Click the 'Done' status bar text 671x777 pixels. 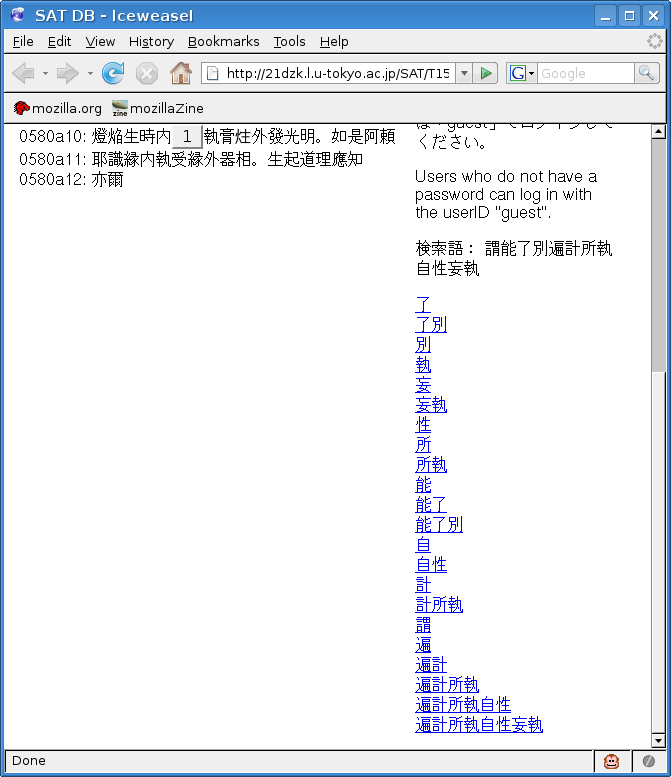pos(29,761)
